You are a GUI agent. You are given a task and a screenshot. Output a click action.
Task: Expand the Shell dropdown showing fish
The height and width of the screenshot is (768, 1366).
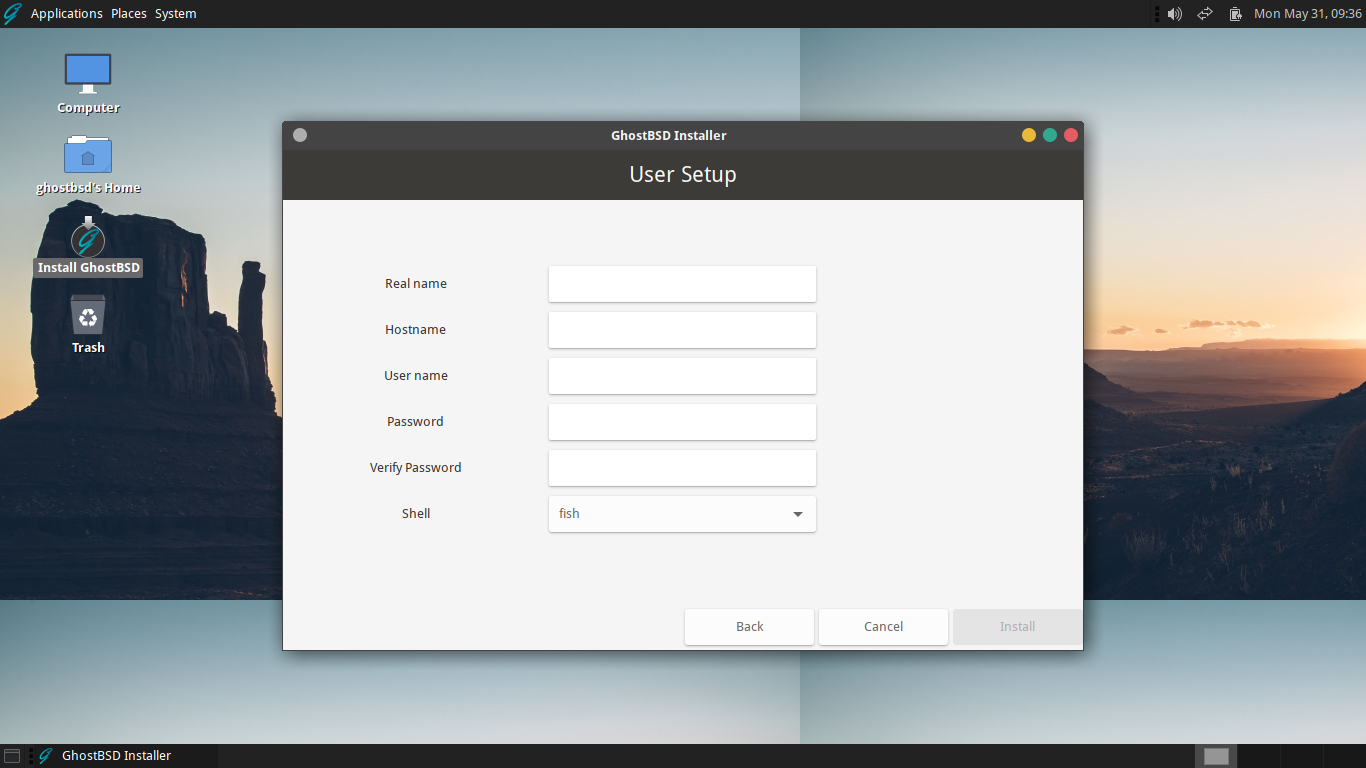682,514
